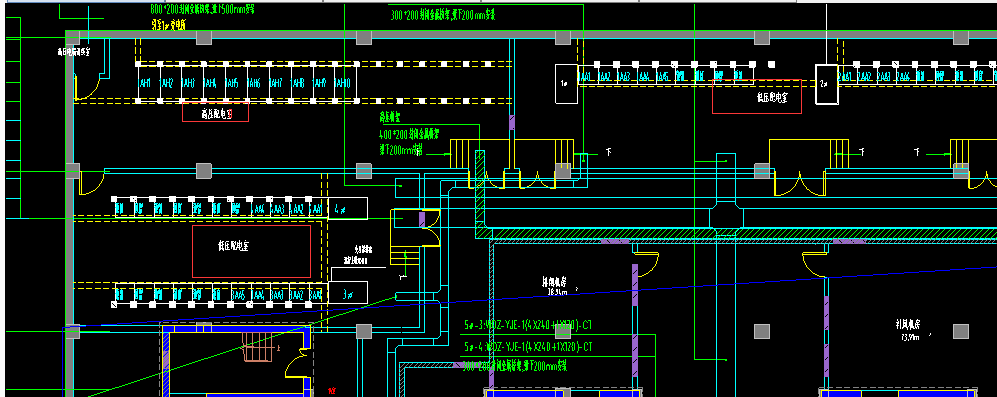Click the 800*200 cable tray annotation

(x=202, y=10)
